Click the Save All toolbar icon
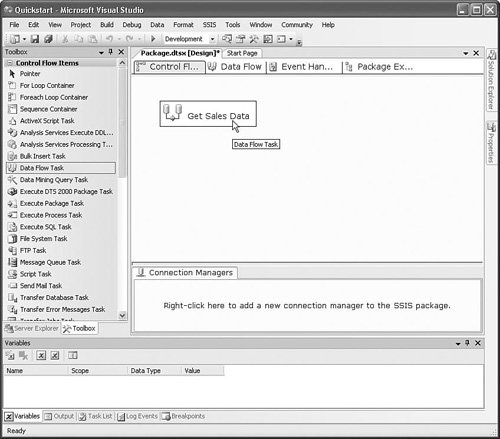Screen dimensions: 500x439 (x=49, y=39)
